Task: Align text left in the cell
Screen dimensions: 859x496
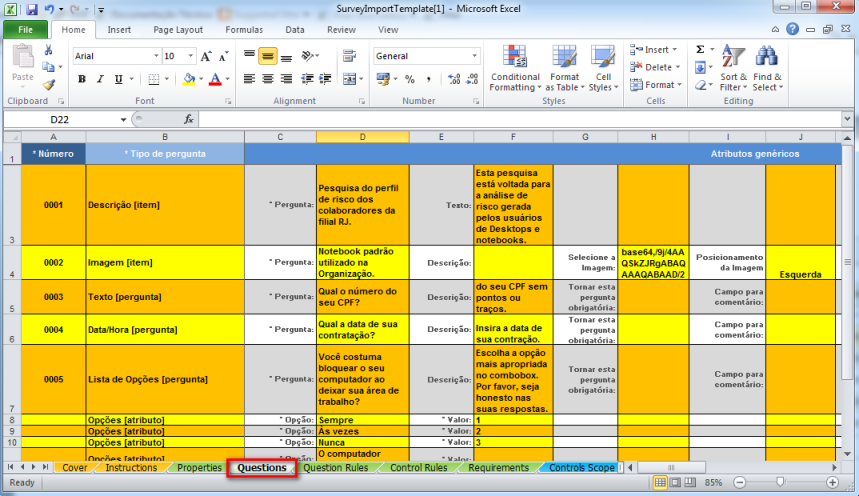Action: pyautogui.click(x=249, y=79)
